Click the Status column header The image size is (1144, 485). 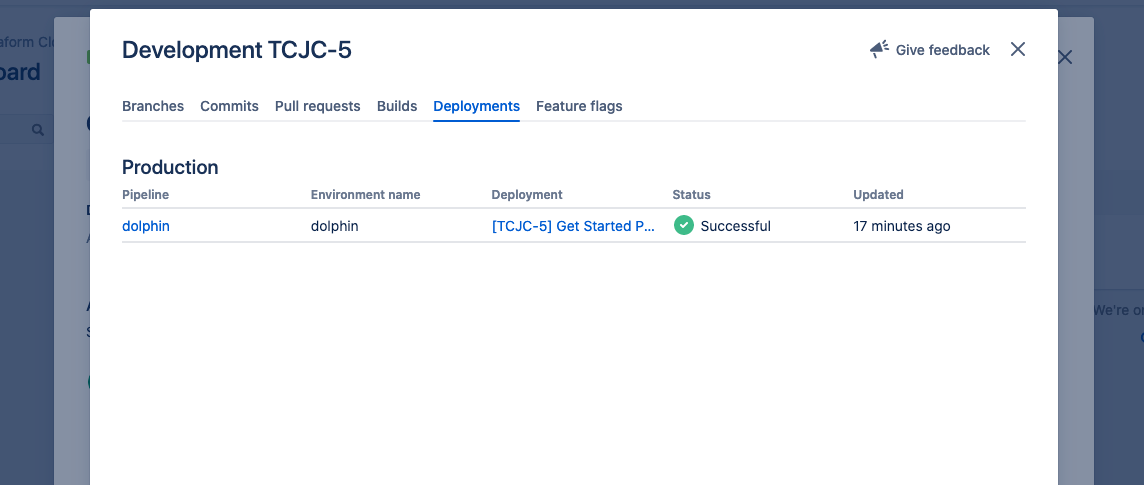(691, 195)
